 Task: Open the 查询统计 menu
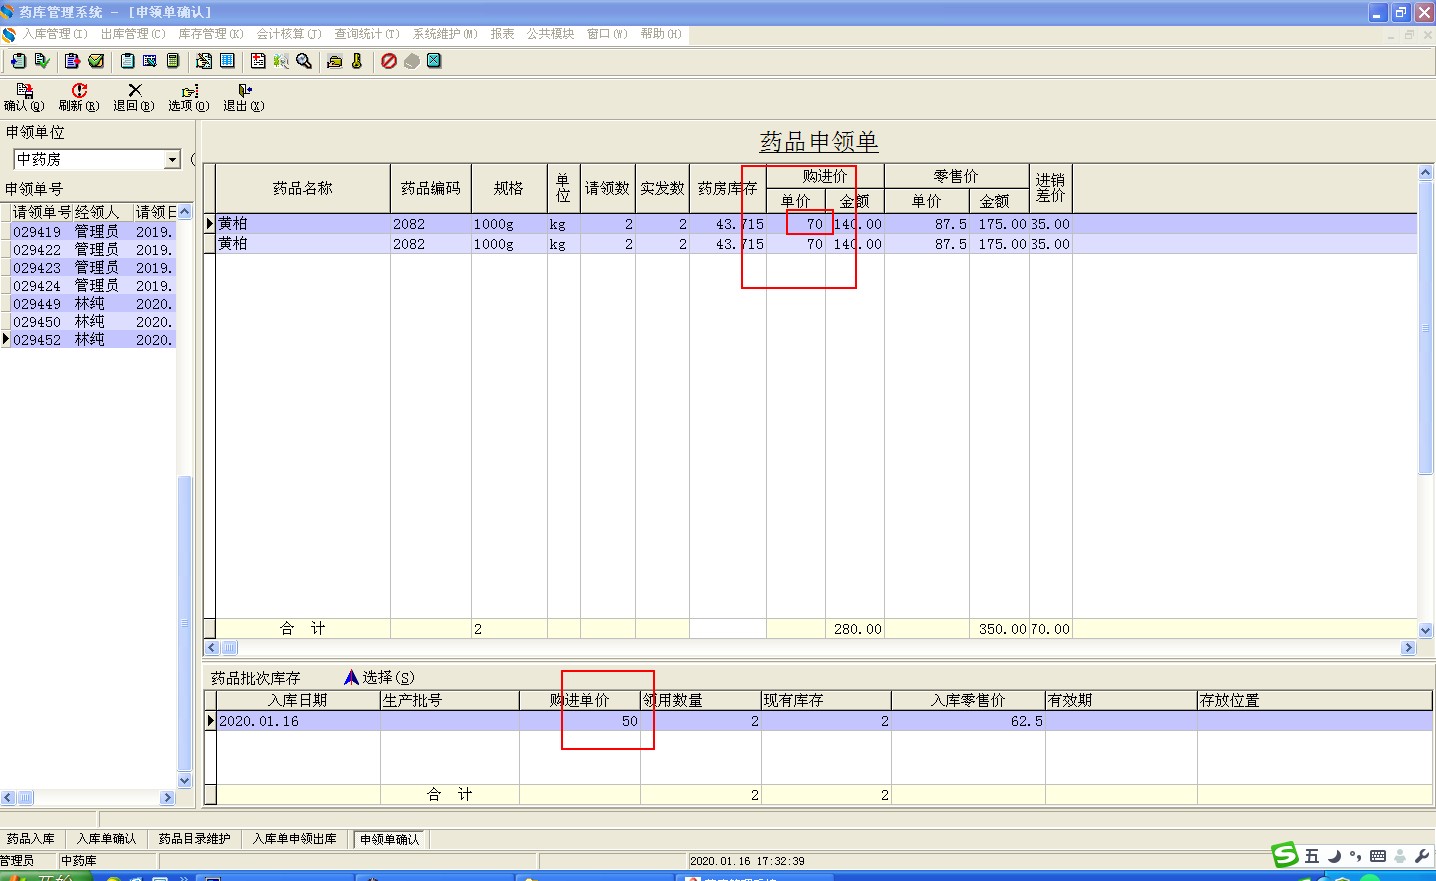tap(367, 34)
